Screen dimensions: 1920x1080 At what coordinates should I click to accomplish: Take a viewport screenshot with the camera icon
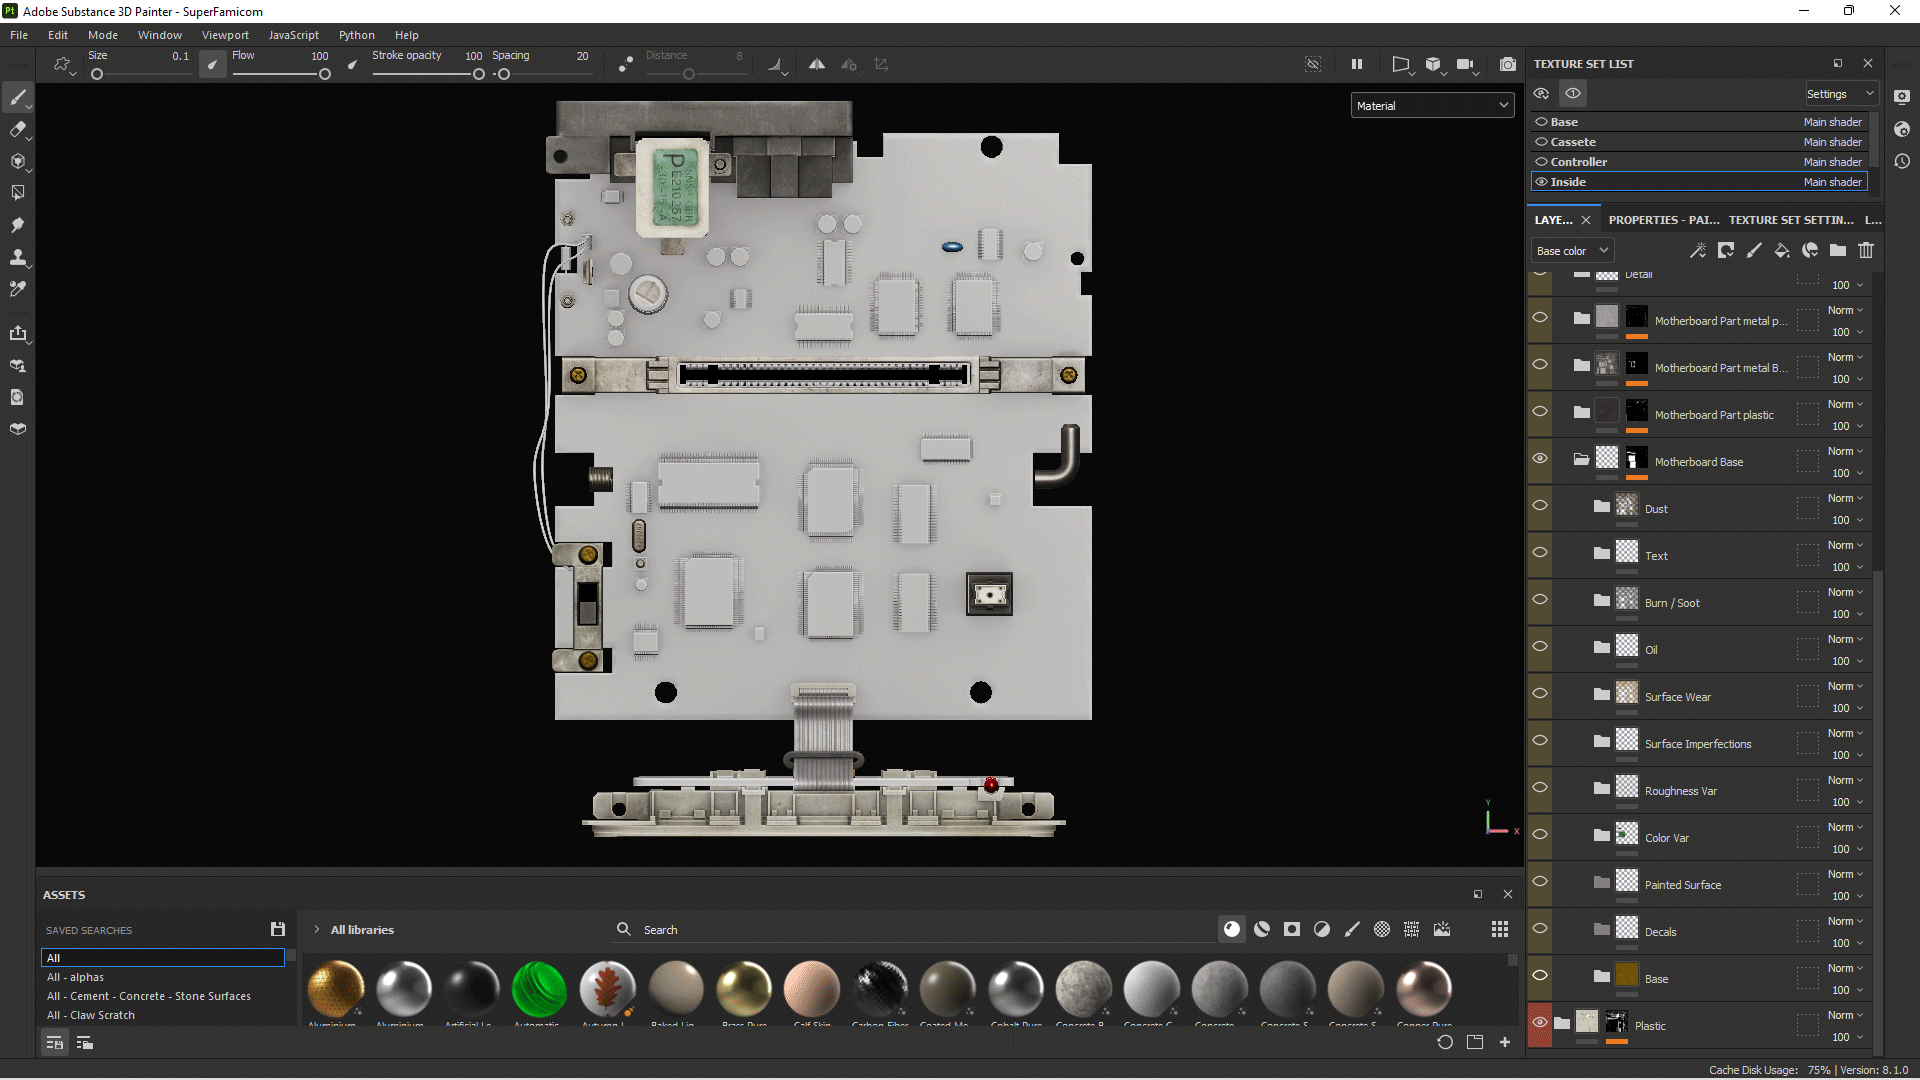pyautogui.click(x=1508, y=64)
